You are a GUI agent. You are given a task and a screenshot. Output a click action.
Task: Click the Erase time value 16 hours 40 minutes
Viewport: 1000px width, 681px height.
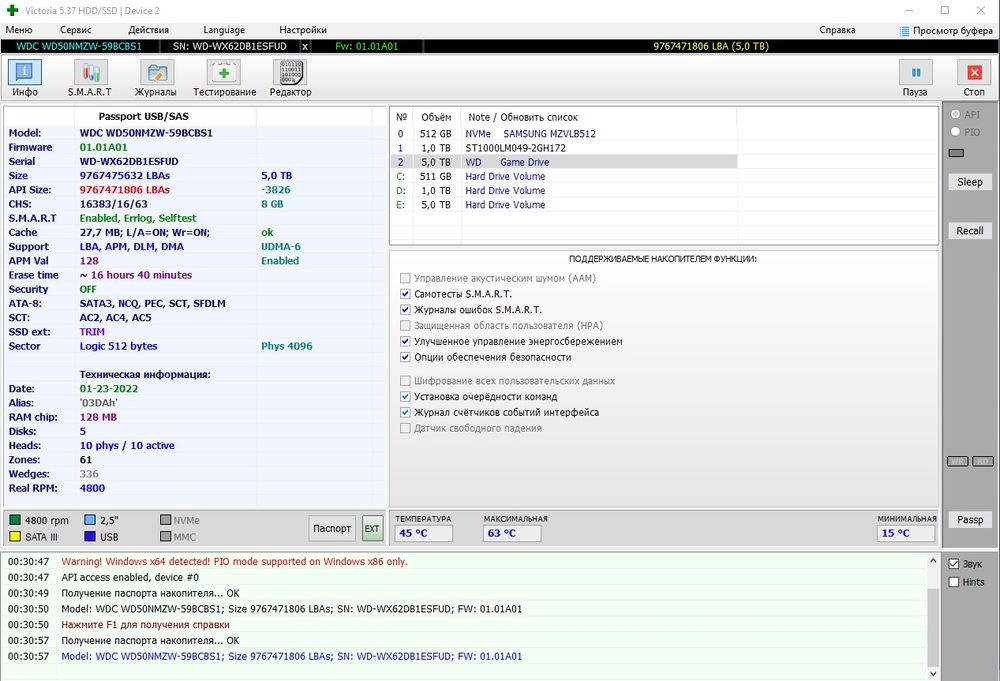(136, 275)
